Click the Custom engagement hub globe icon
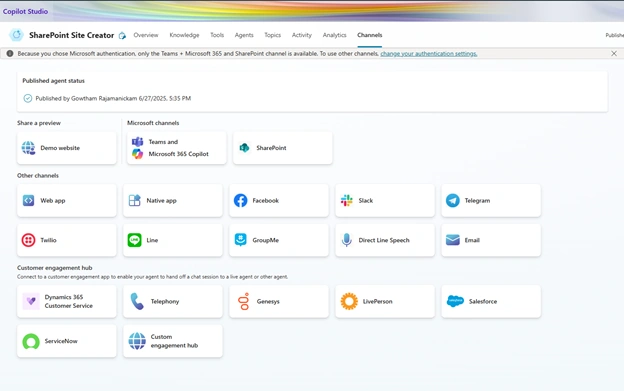 pos(137,341)
